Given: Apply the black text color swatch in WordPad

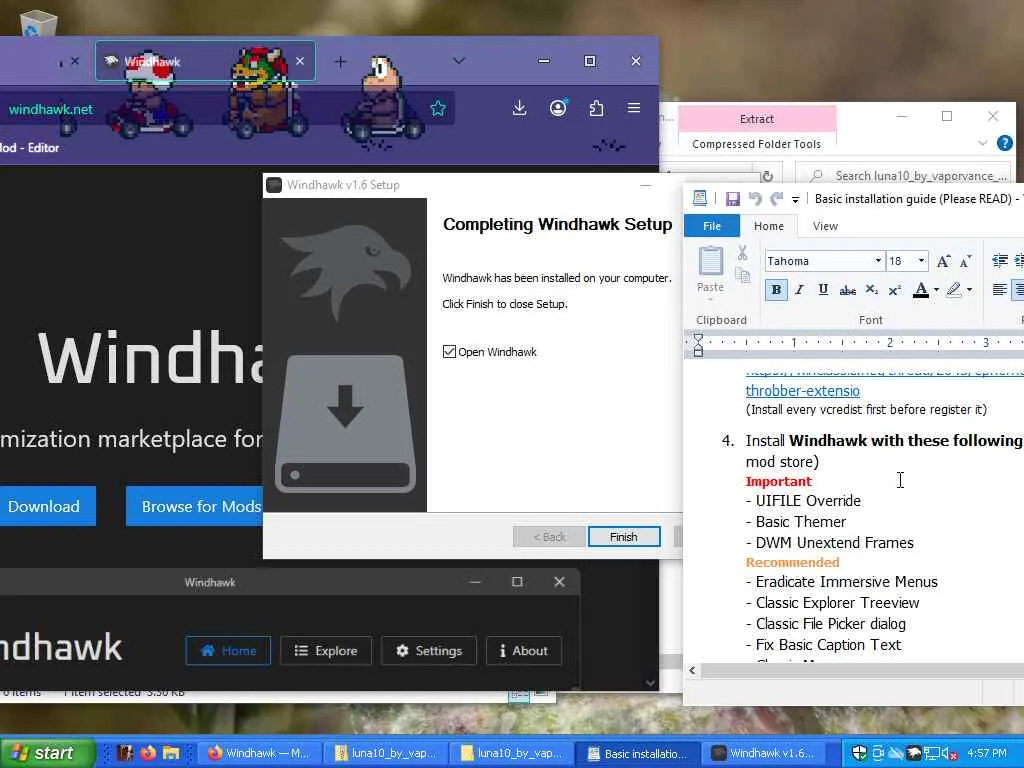Looking at the screenshot, I should point(921,290).
